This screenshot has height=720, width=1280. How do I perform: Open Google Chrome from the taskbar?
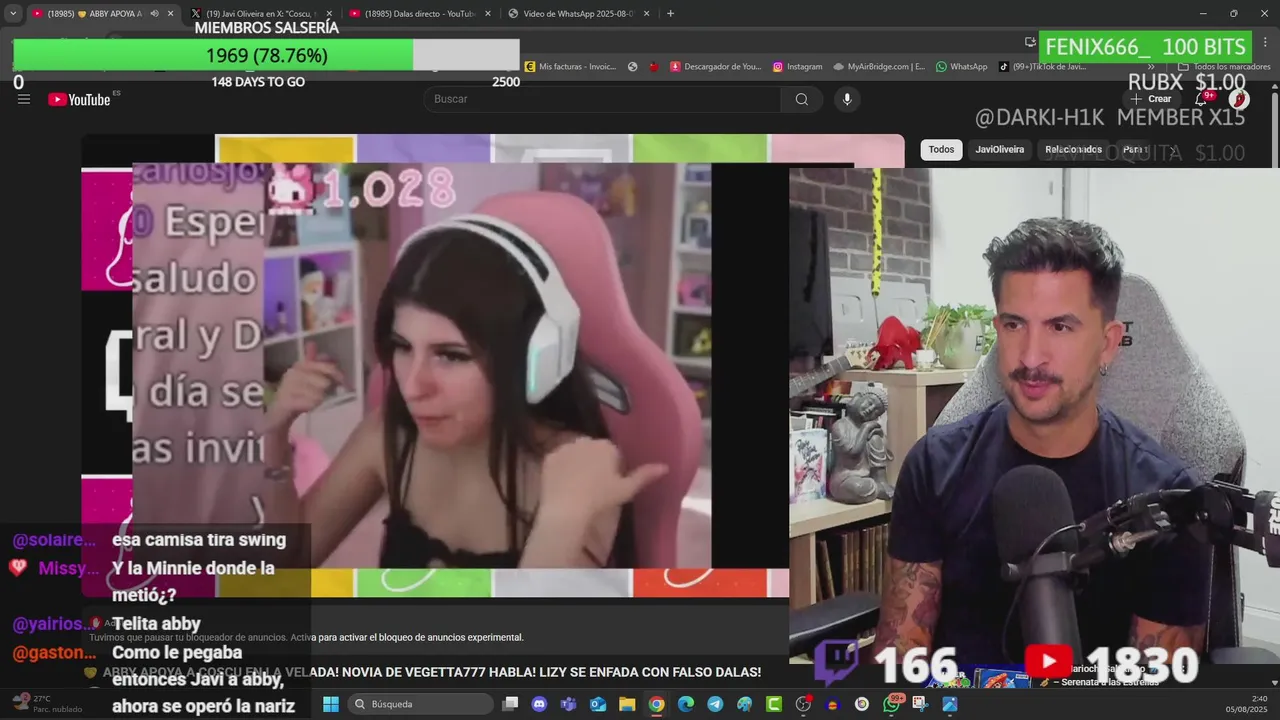point(656,704)
